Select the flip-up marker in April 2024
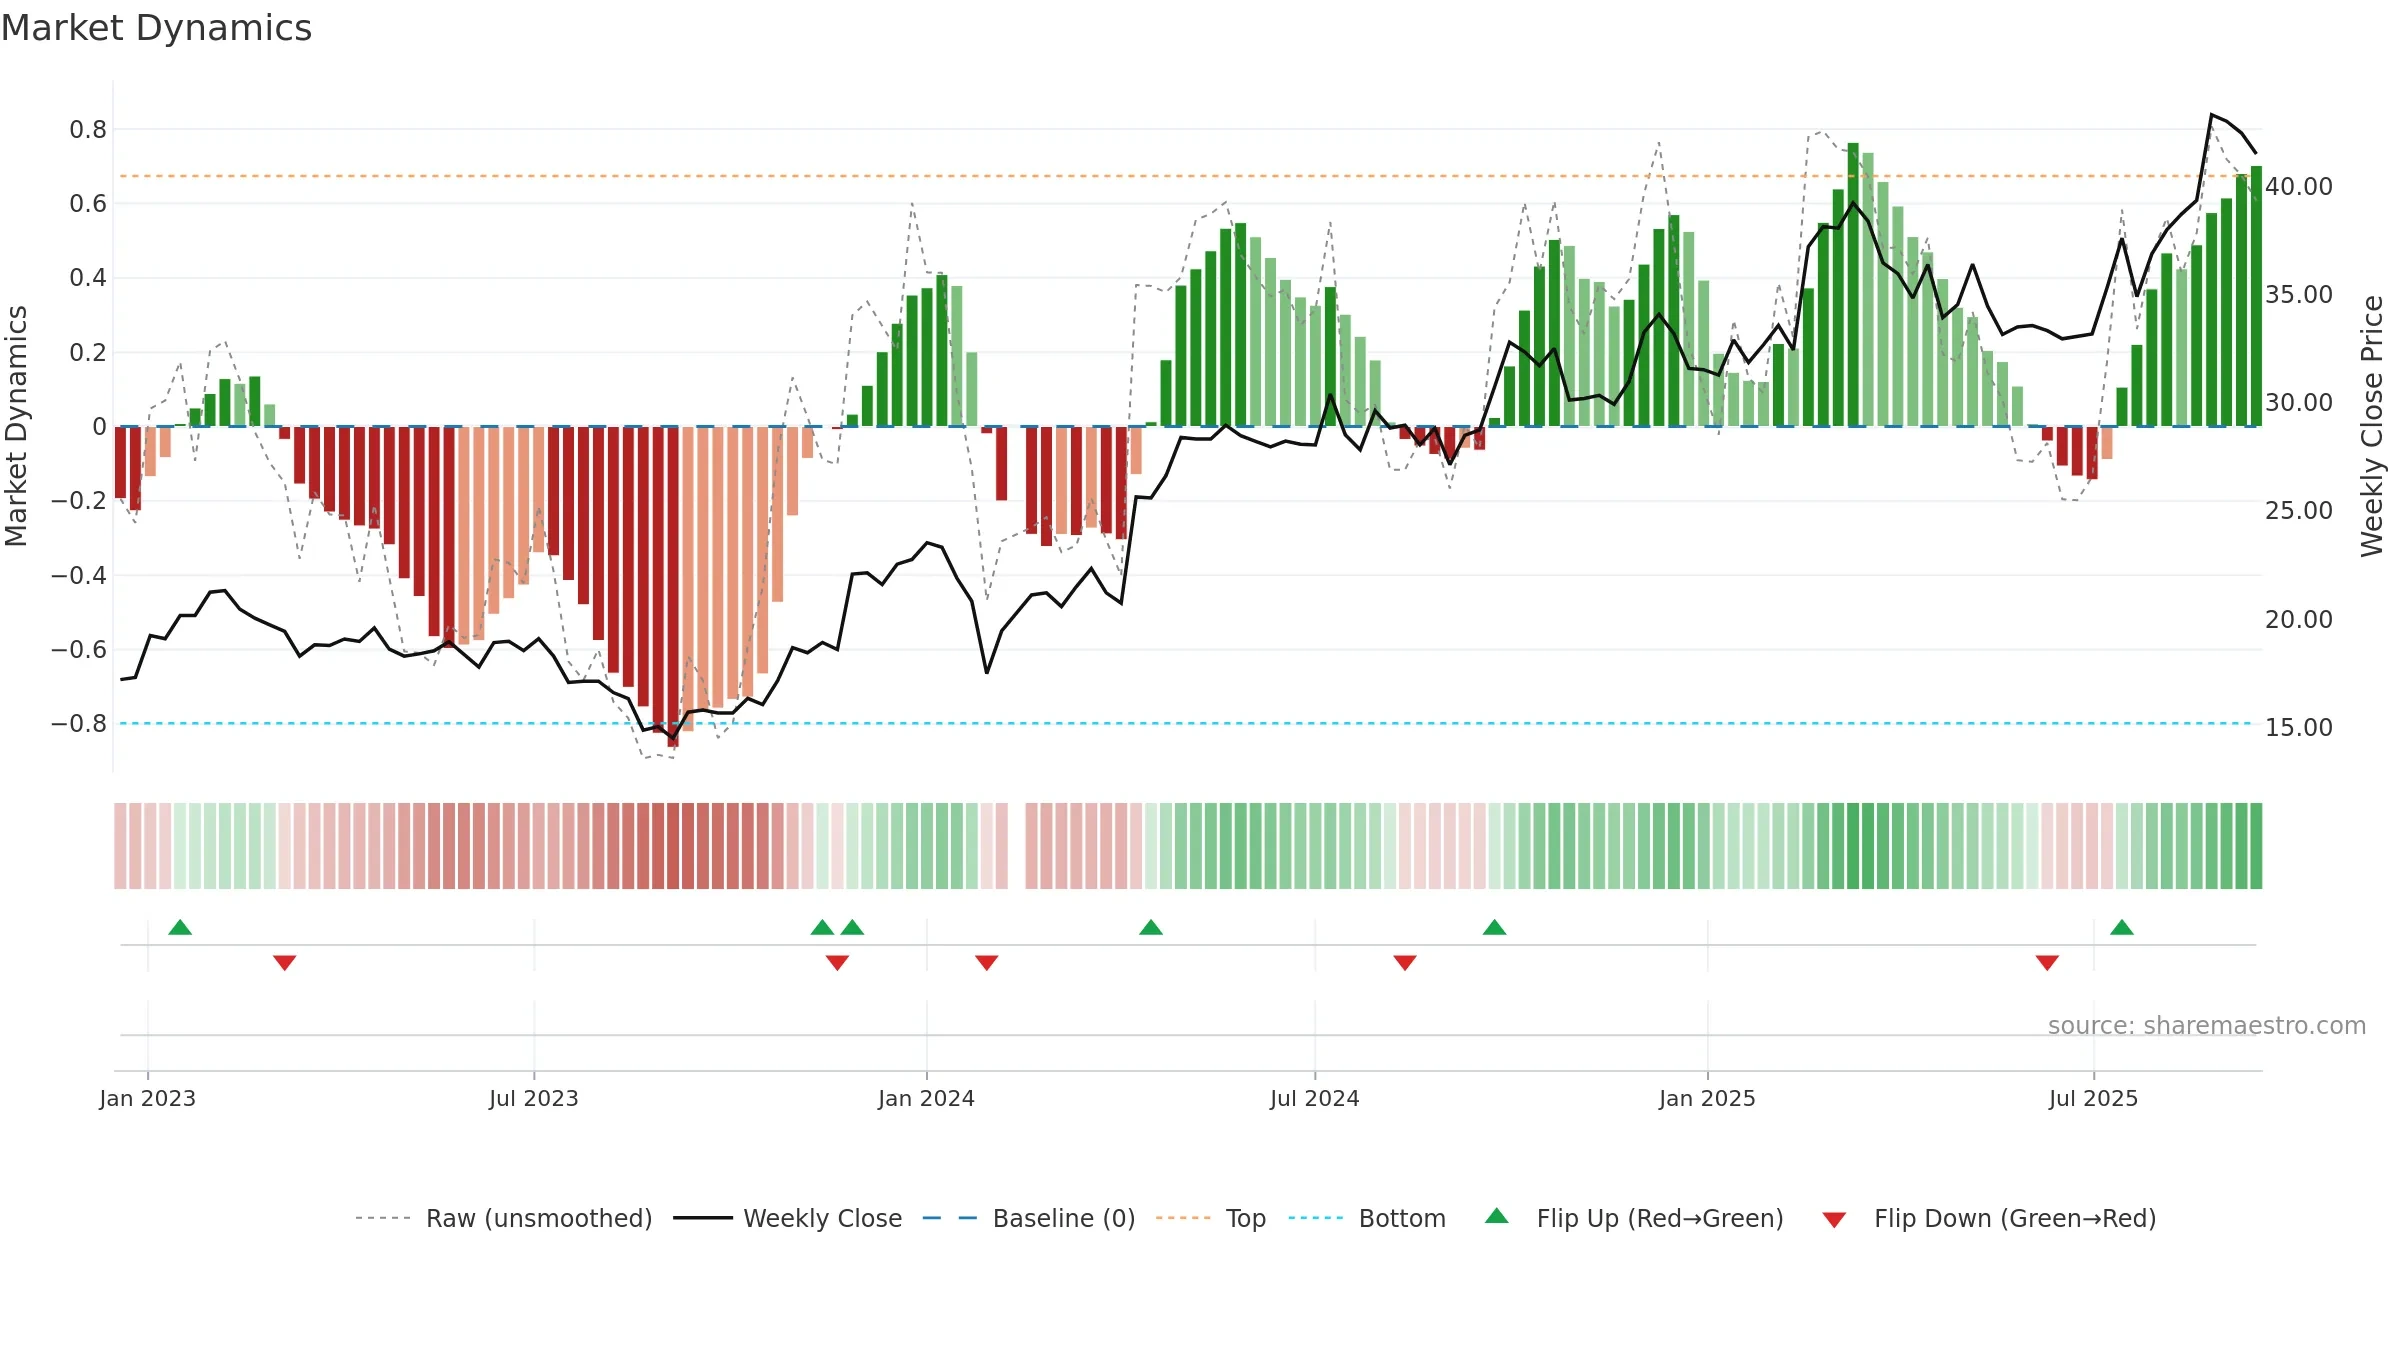 point(1151,927)
